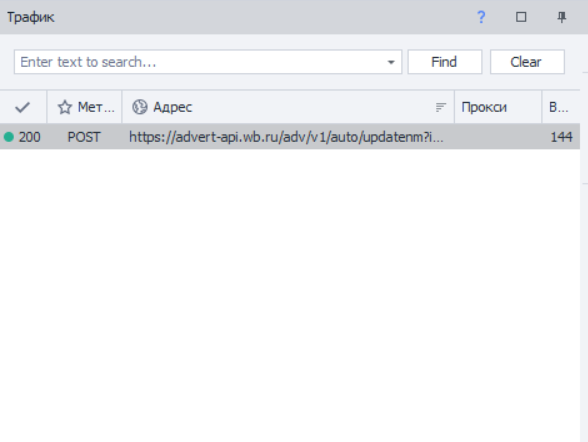Click the Прокси column header
This screenshot has height=442, width=588.
click(498, 107)
